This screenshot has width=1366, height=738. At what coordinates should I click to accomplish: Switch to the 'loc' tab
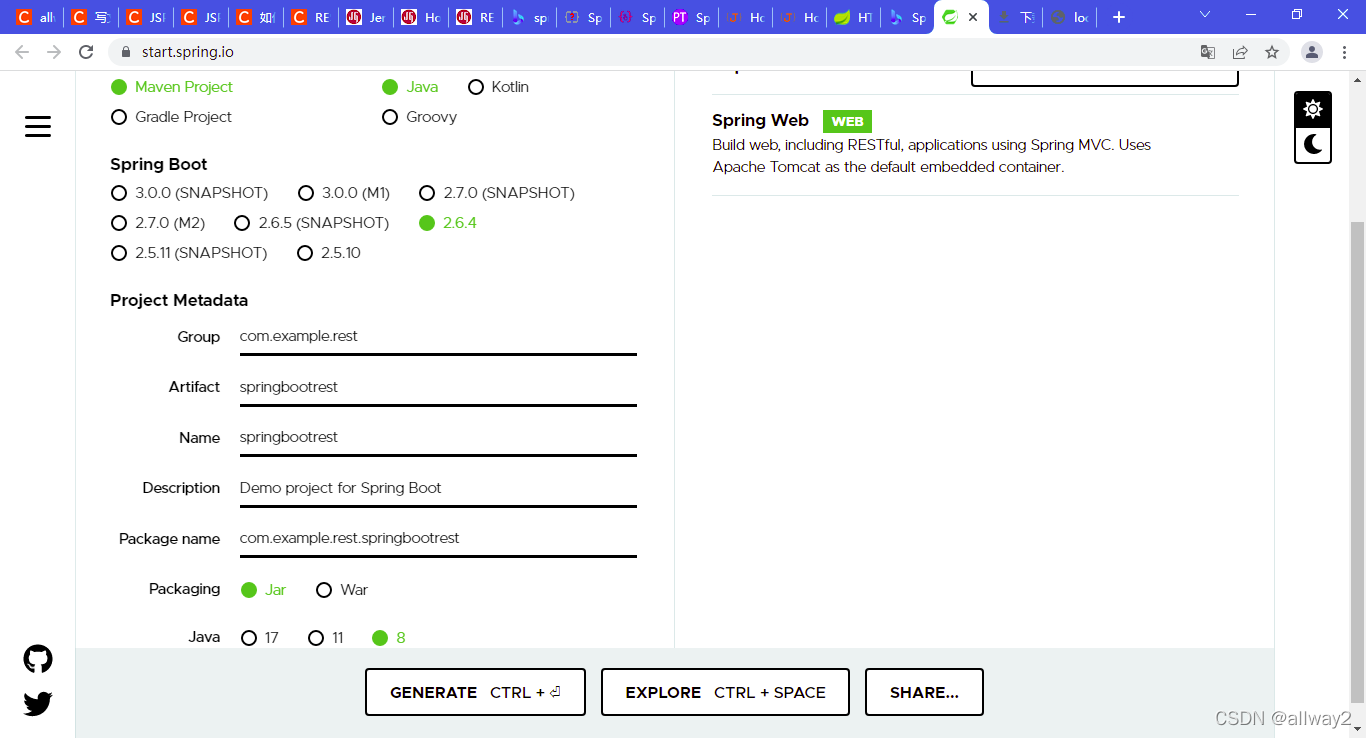(1069, 17)
